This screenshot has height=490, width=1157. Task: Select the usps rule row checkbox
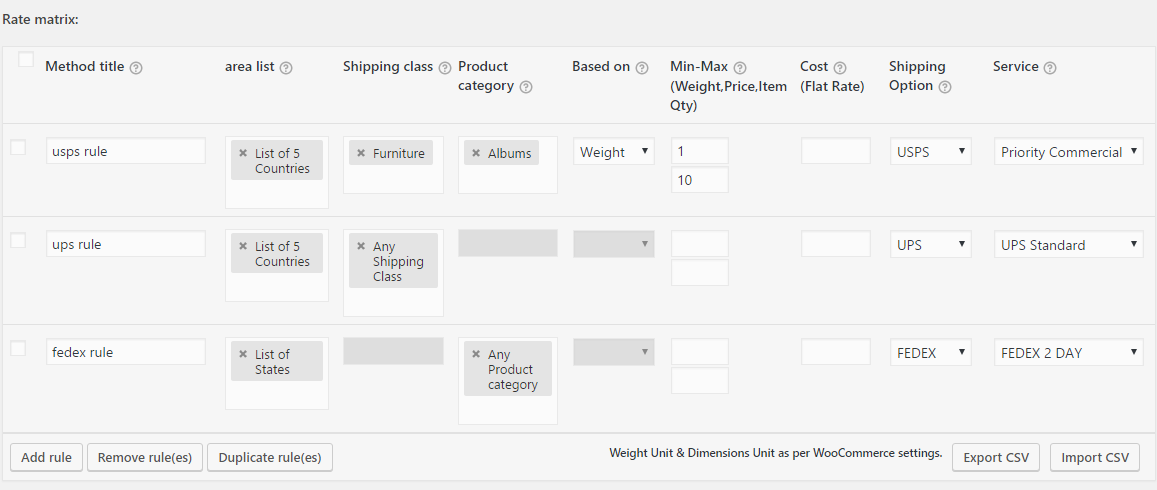[18, 147]
